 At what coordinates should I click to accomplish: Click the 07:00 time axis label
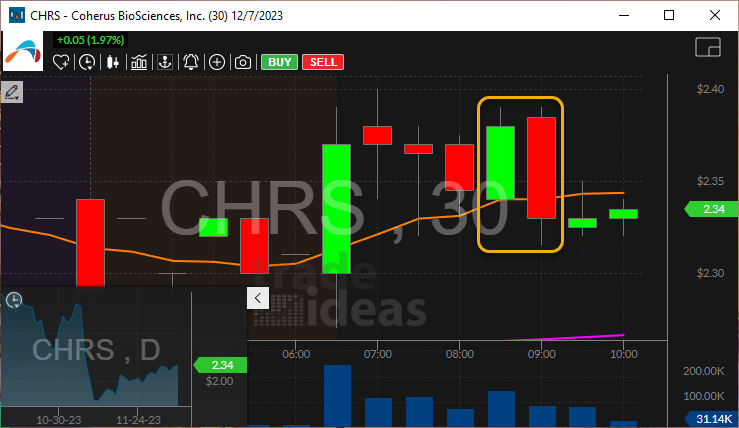(378, 354)
